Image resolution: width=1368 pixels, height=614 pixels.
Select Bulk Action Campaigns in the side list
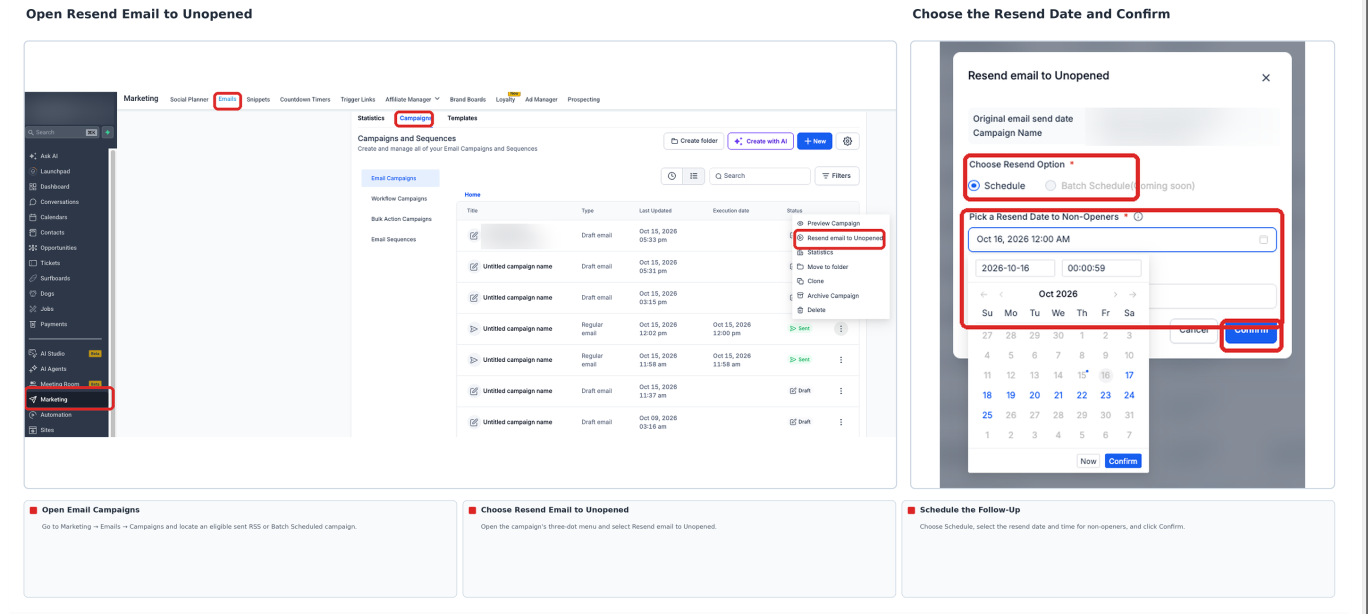pos(401,219)
